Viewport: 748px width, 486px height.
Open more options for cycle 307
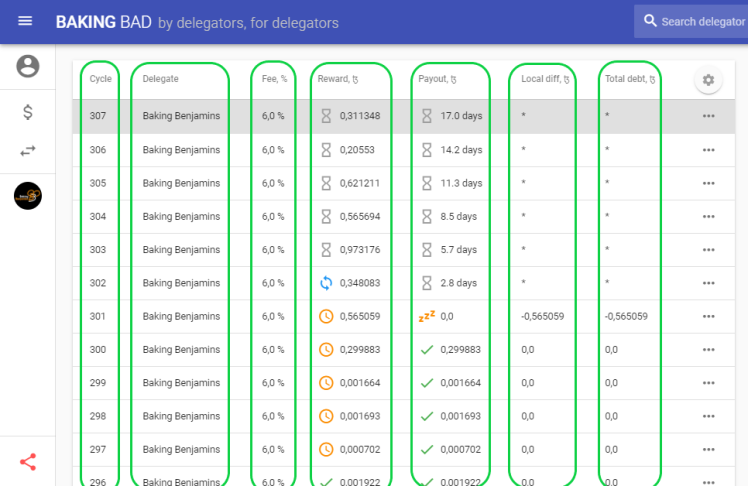point(708,116)
